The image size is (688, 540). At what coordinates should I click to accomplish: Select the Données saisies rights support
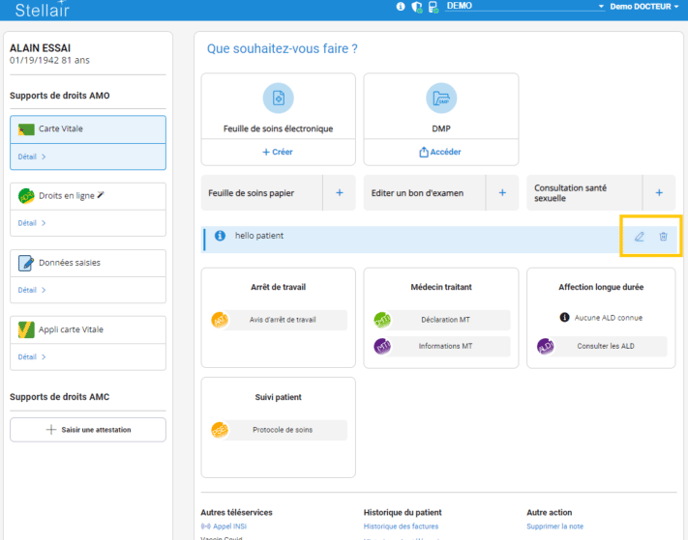tap(69, 263)
